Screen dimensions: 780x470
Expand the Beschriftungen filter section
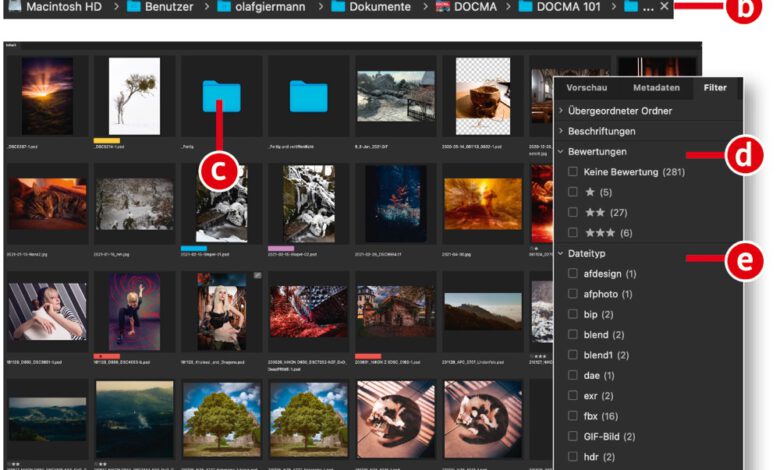pos(561,131)
